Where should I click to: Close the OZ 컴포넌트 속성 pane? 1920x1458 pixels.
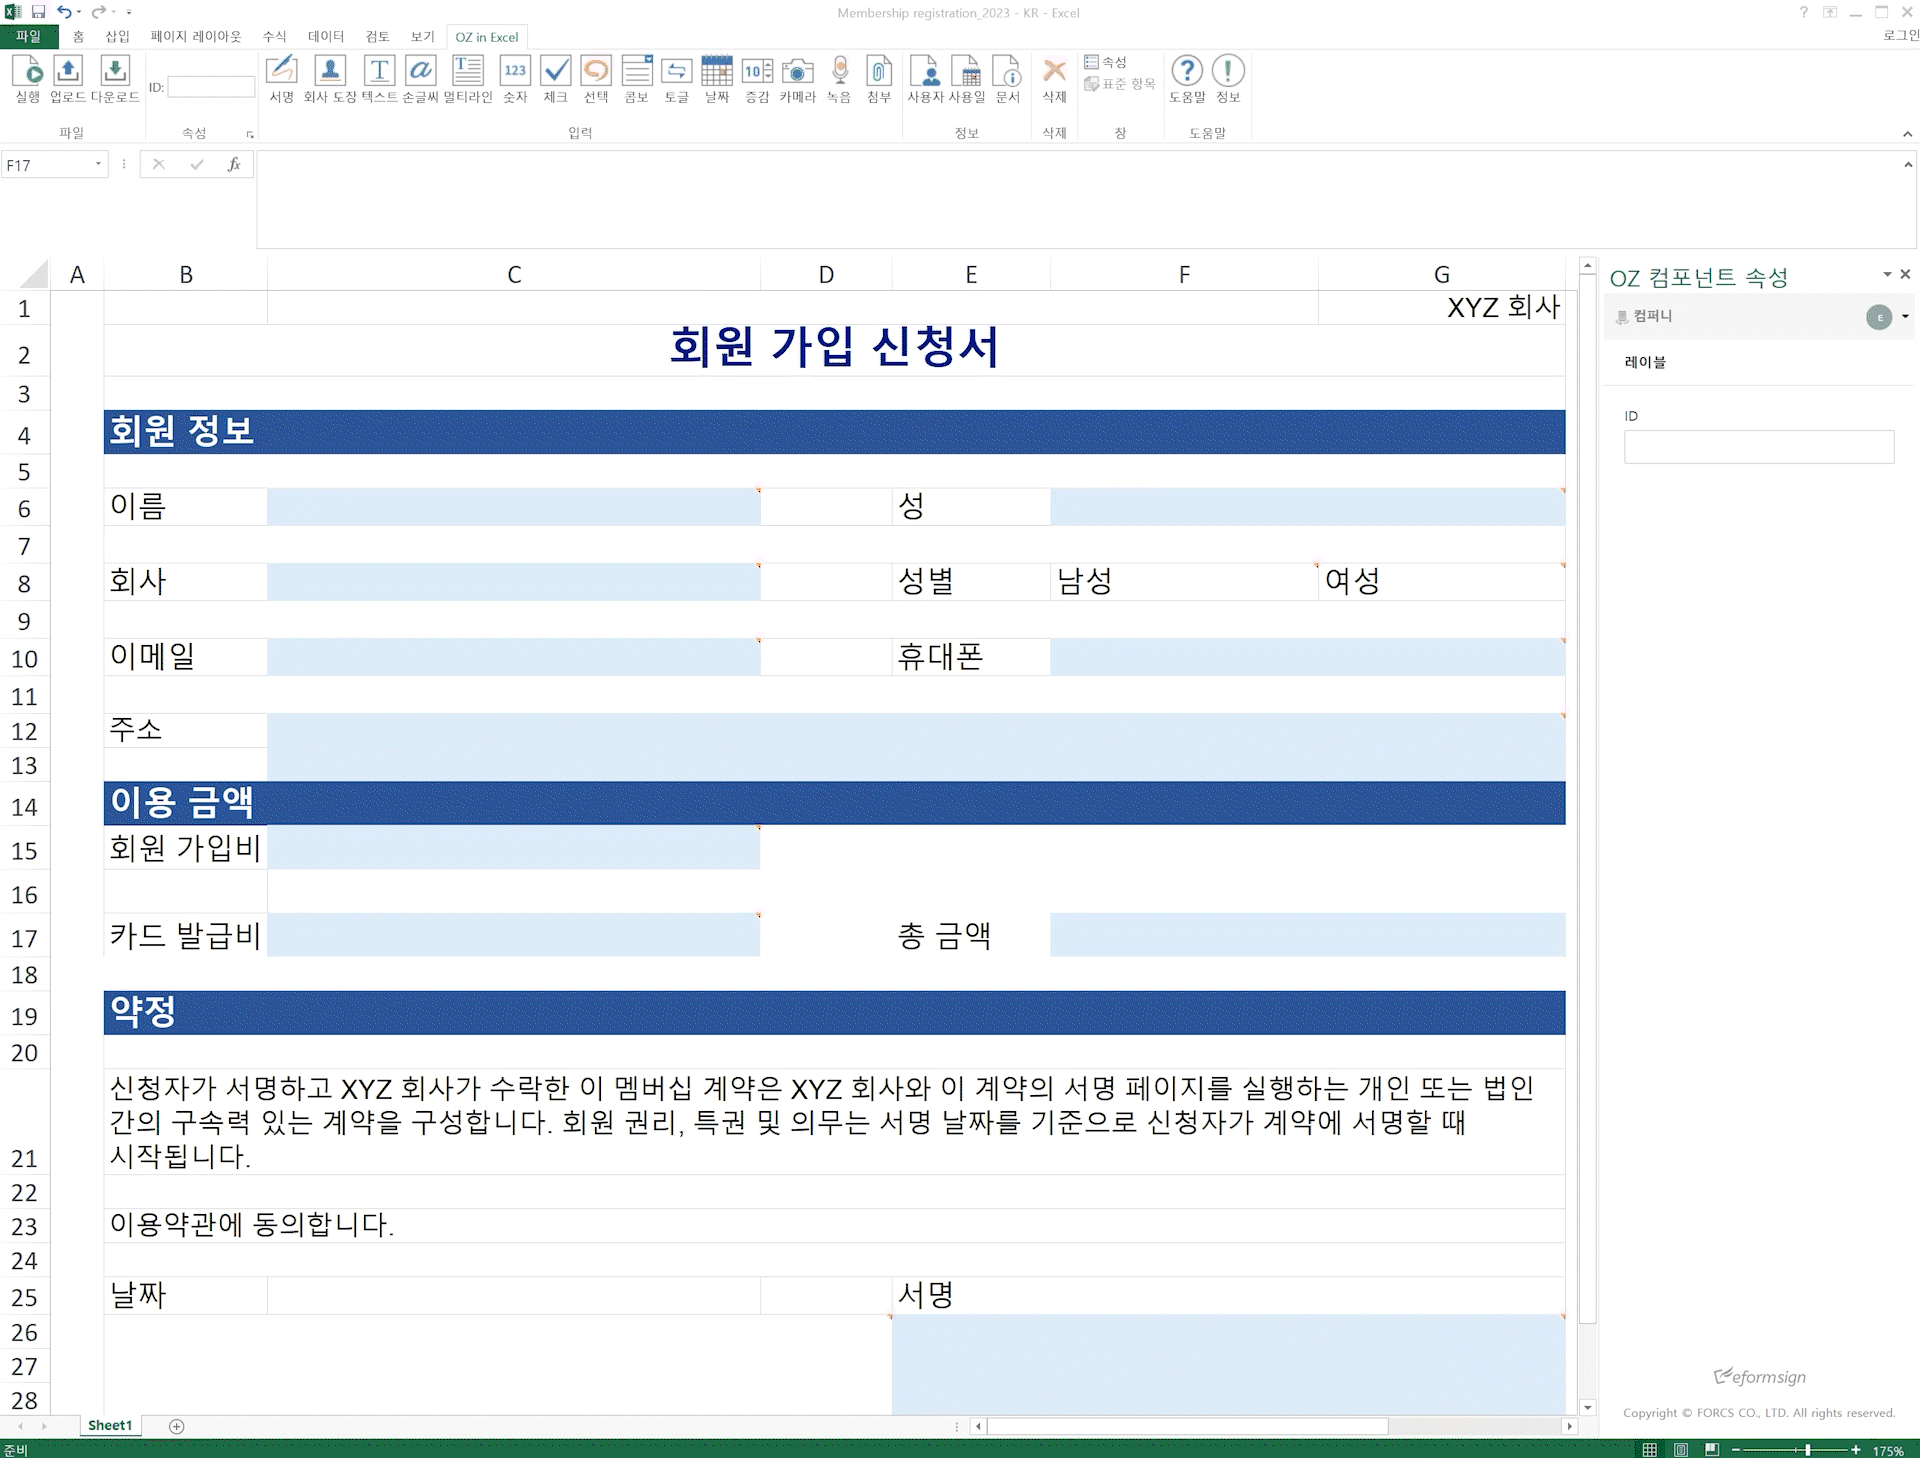click(1905, 274)
